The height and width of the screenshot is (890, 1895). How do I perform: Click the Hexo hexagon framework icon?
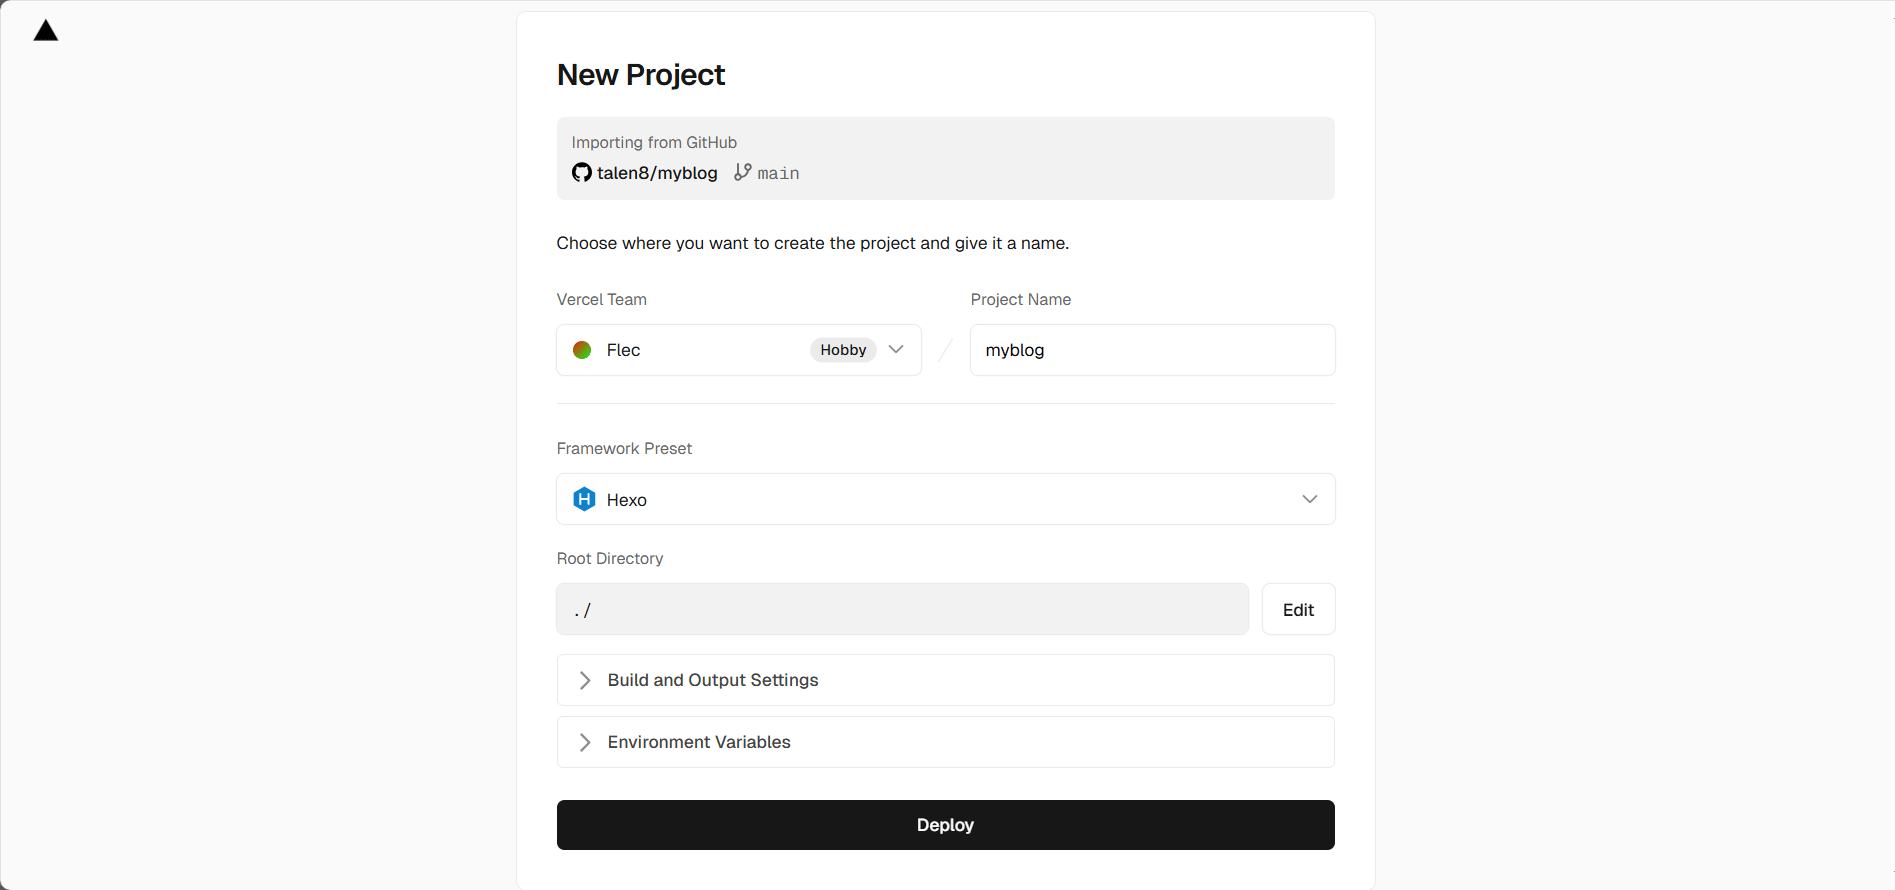584,499
